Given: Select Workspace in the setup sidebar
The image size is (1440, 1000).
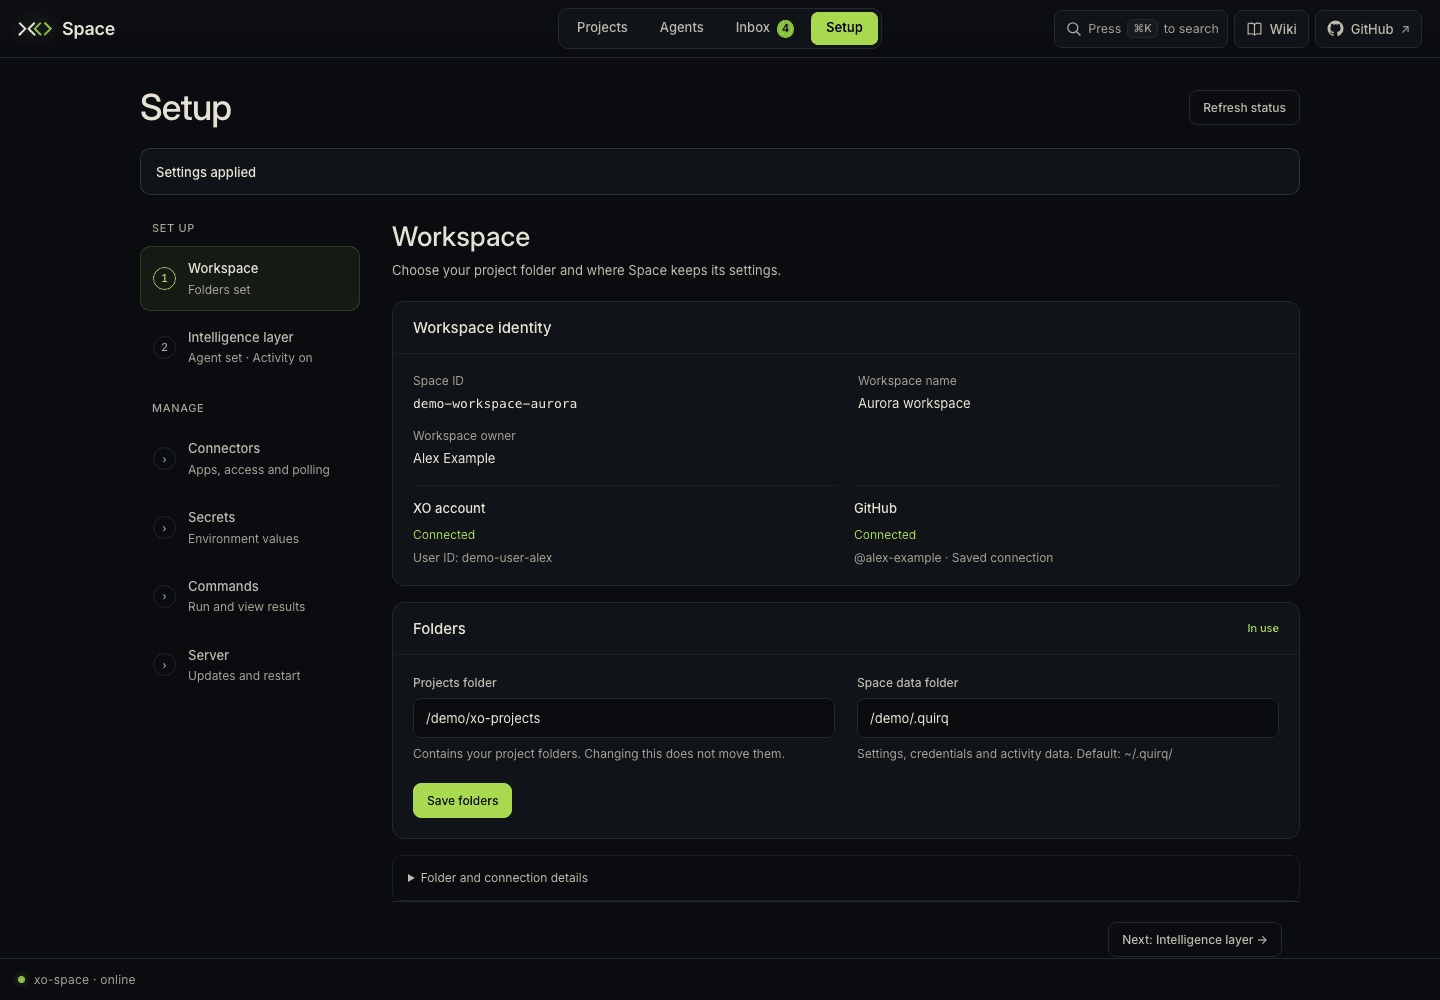Looking at the screenshot, I should [250, 278].
